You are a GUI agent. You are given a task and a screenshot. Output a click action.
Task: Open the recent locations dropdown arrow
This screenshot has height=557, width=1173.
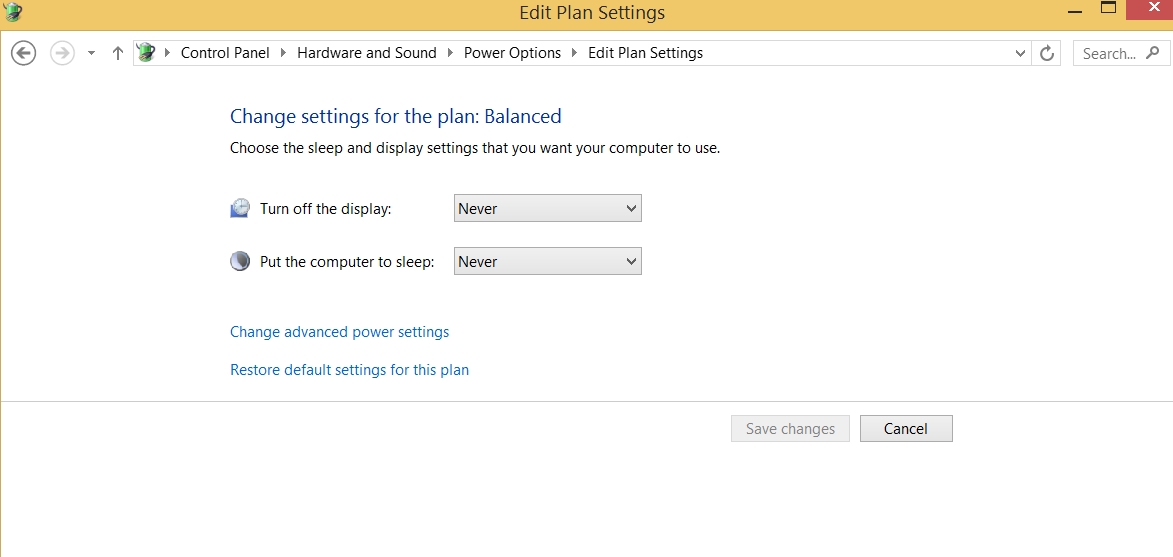[x=91, y=53]
